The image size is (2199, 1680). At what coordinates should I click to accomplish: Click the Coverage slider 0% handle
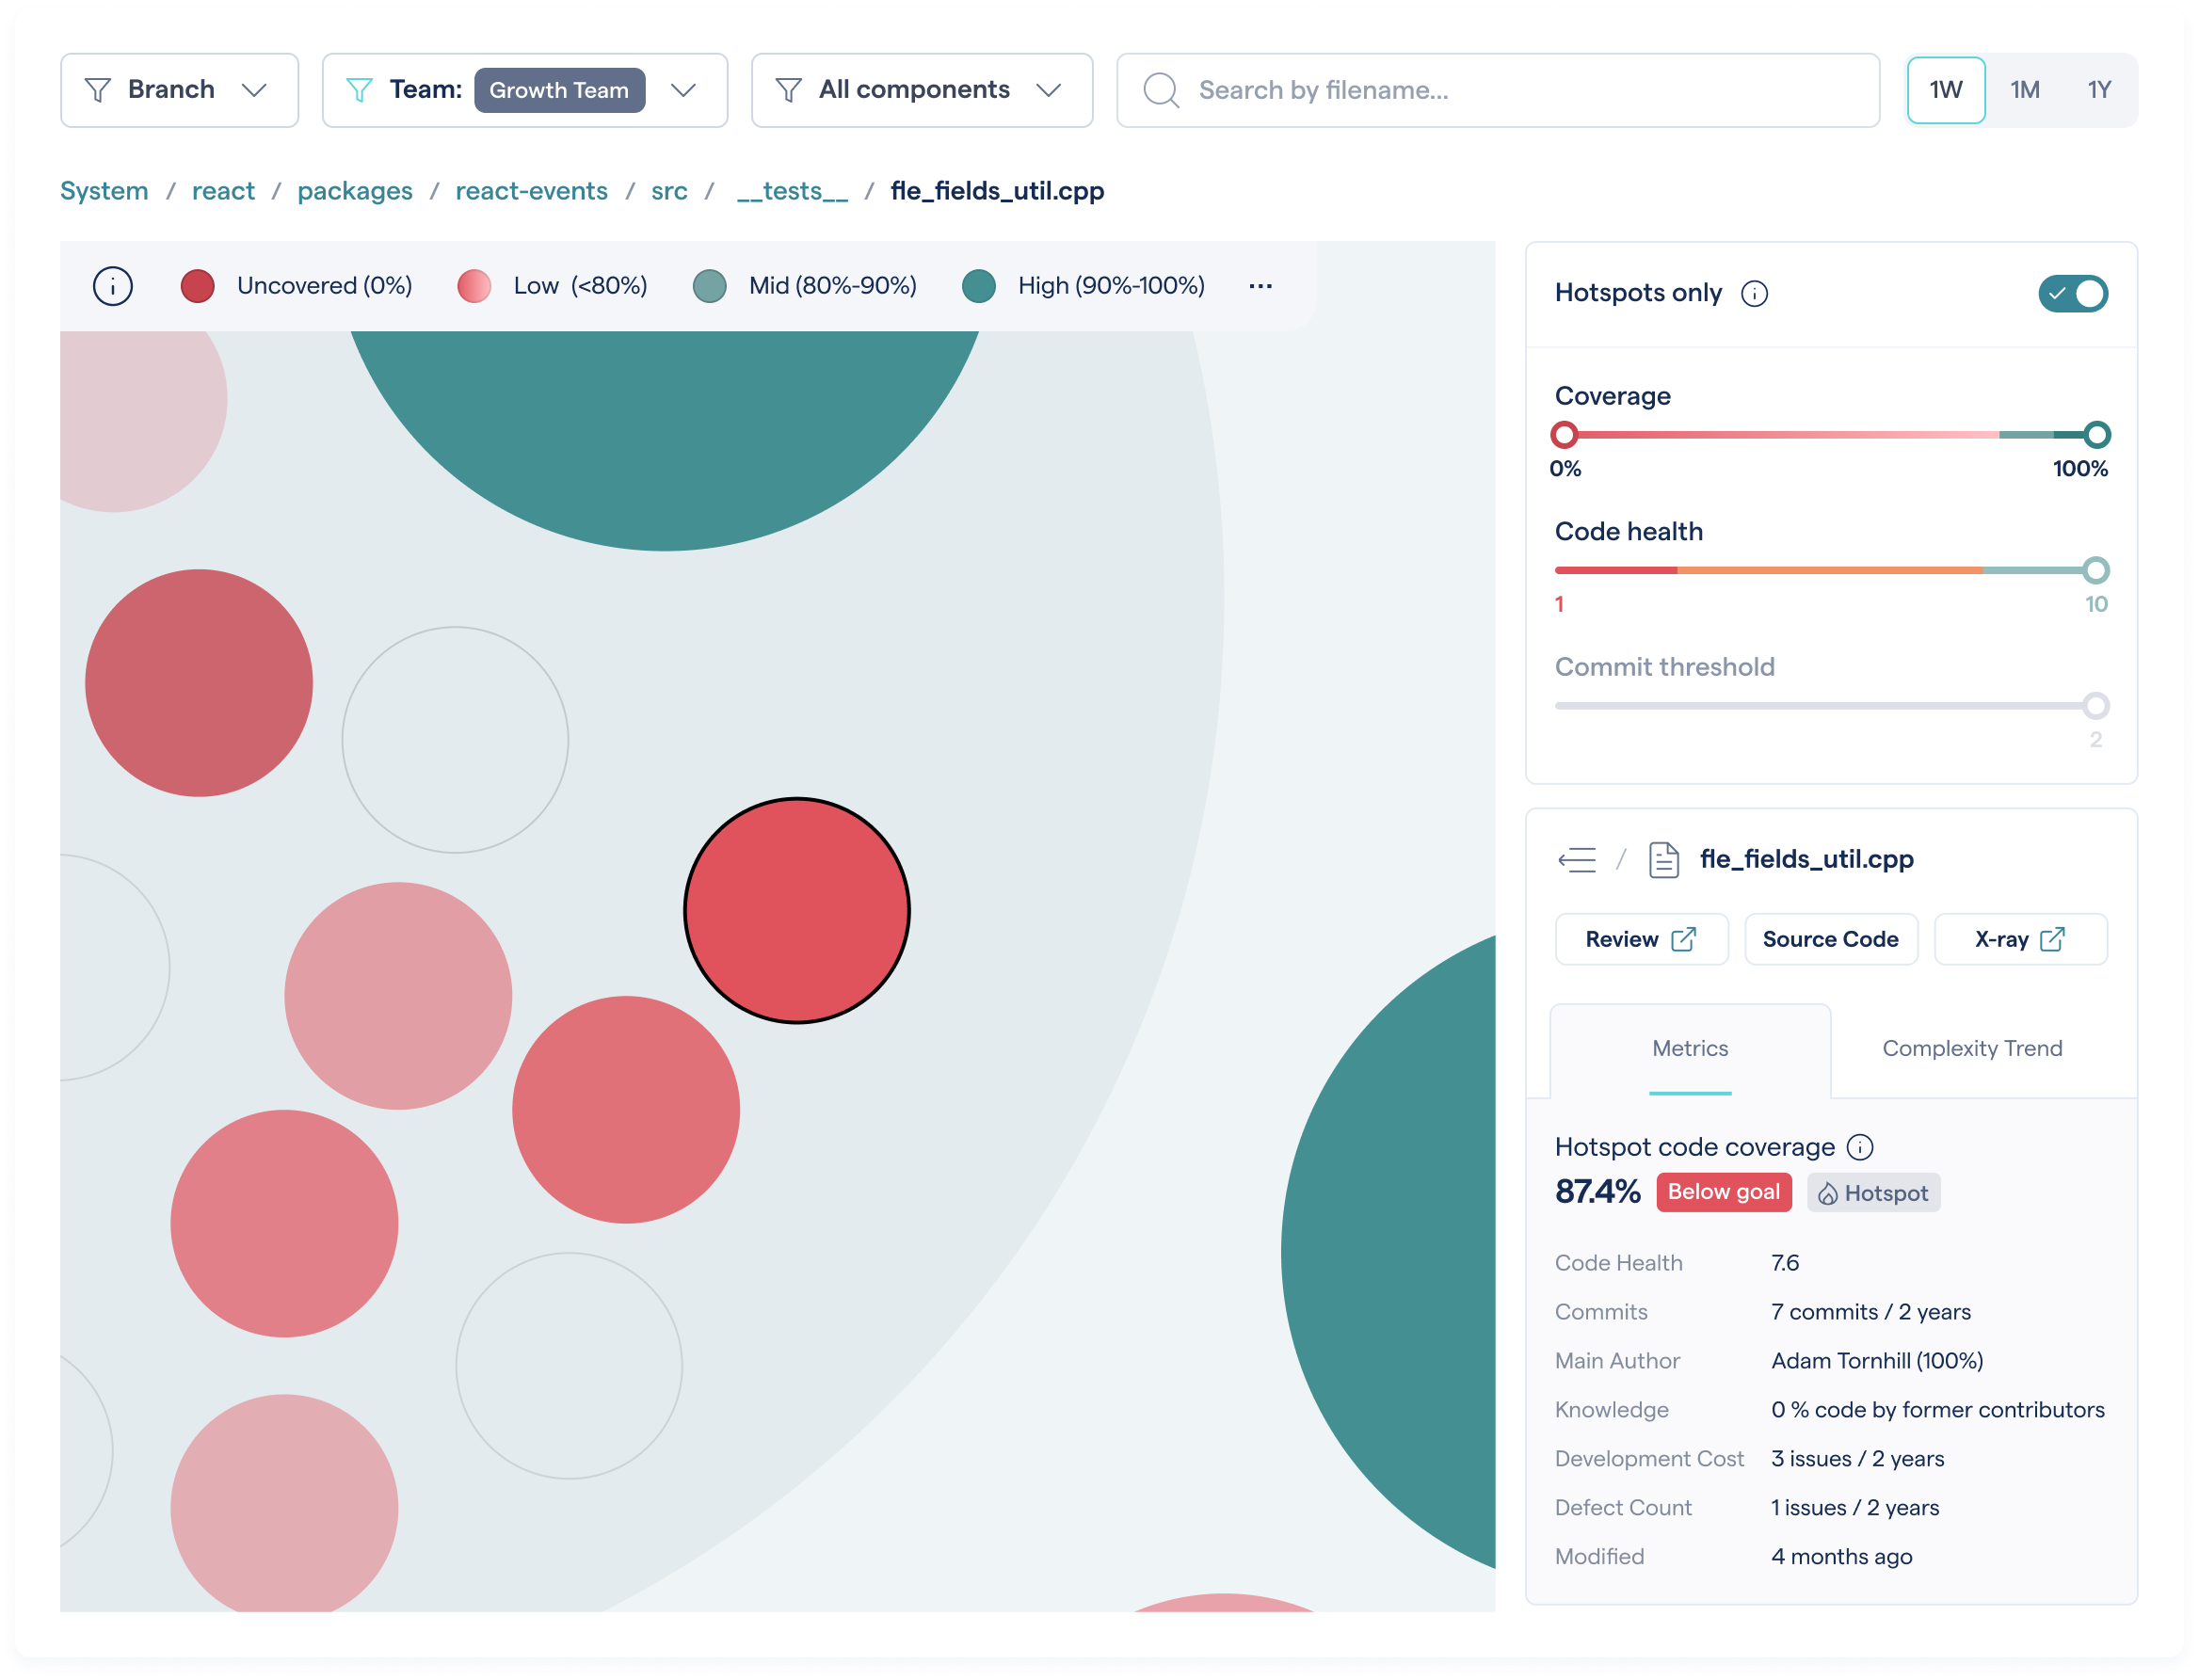tap(1564, 434)
